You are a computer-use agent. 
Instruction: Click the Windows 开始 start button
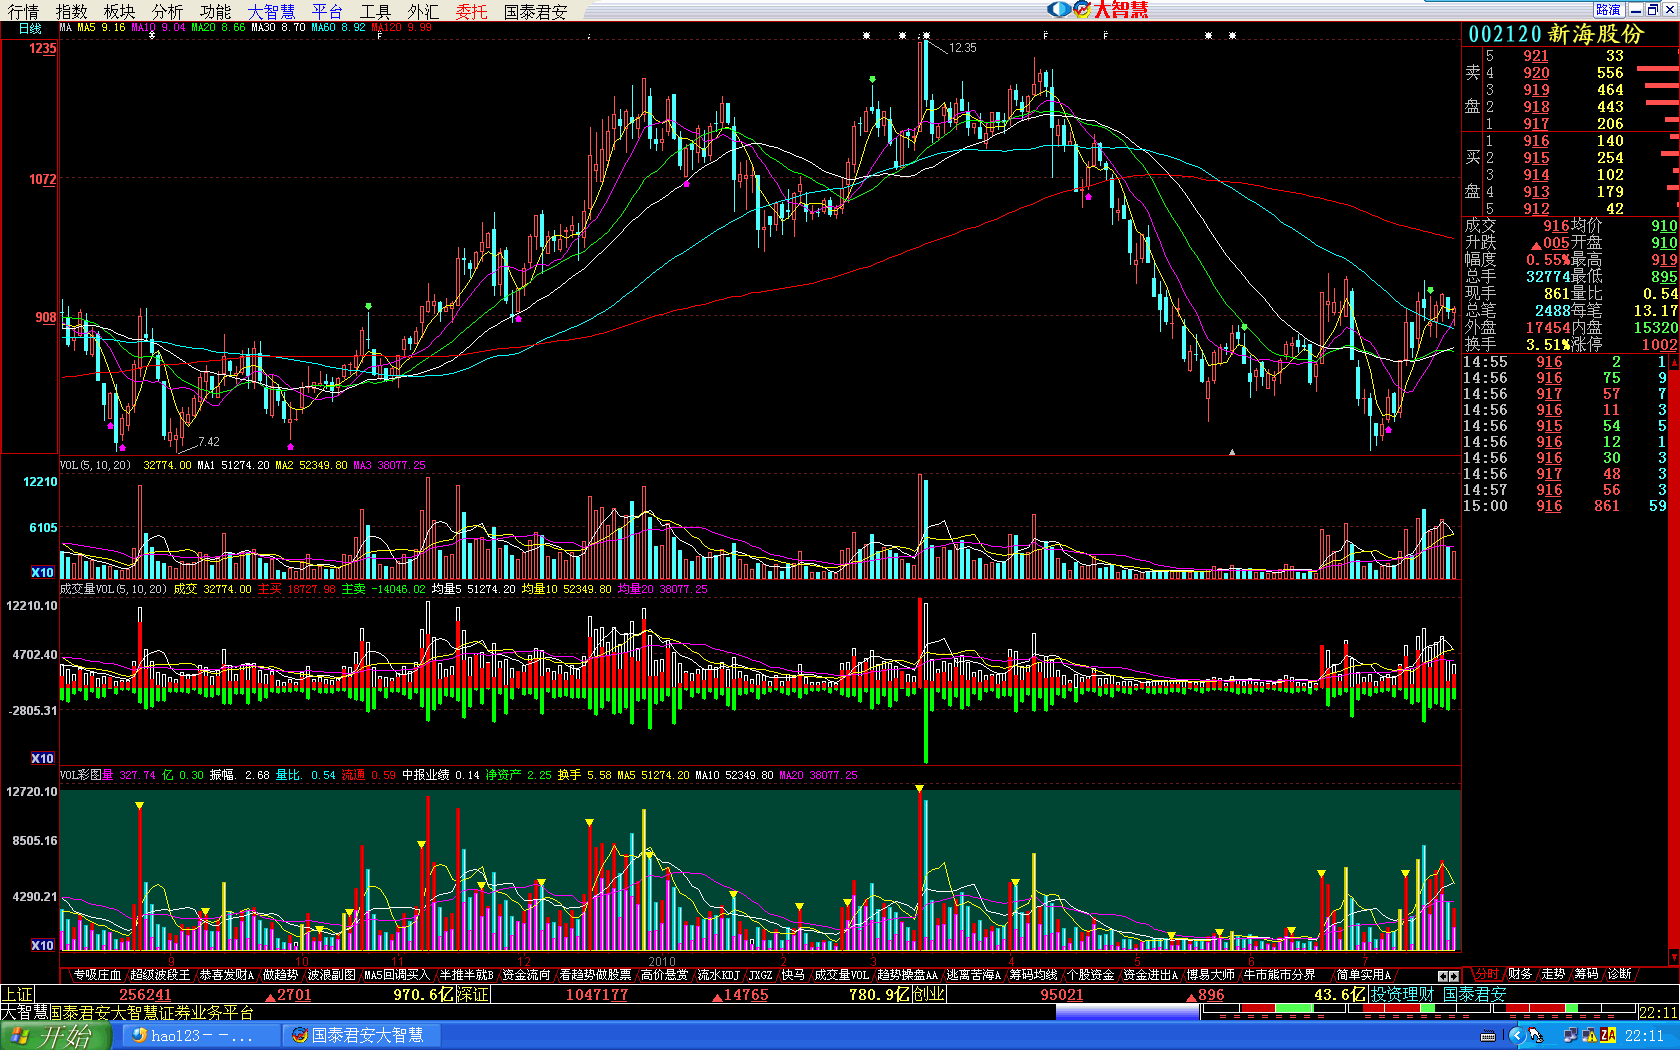click(55, 1036)
